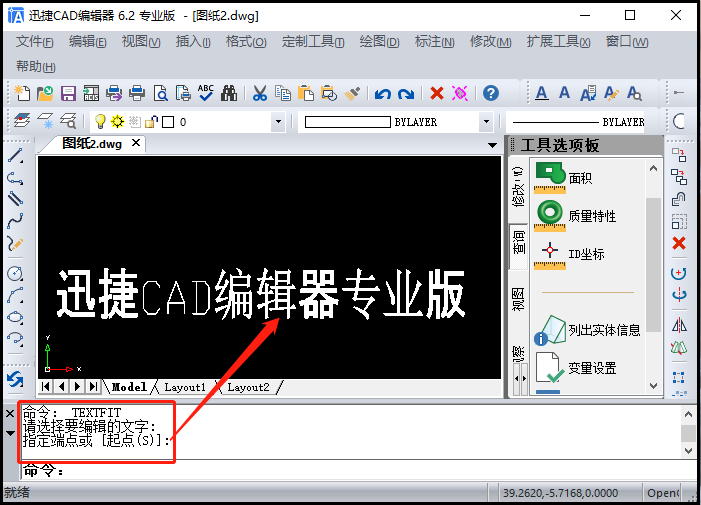Image resolution: width=701 pixels, height=505 pixels.
Task: Select the 视图 palette tab
Action: pos(518,299)
